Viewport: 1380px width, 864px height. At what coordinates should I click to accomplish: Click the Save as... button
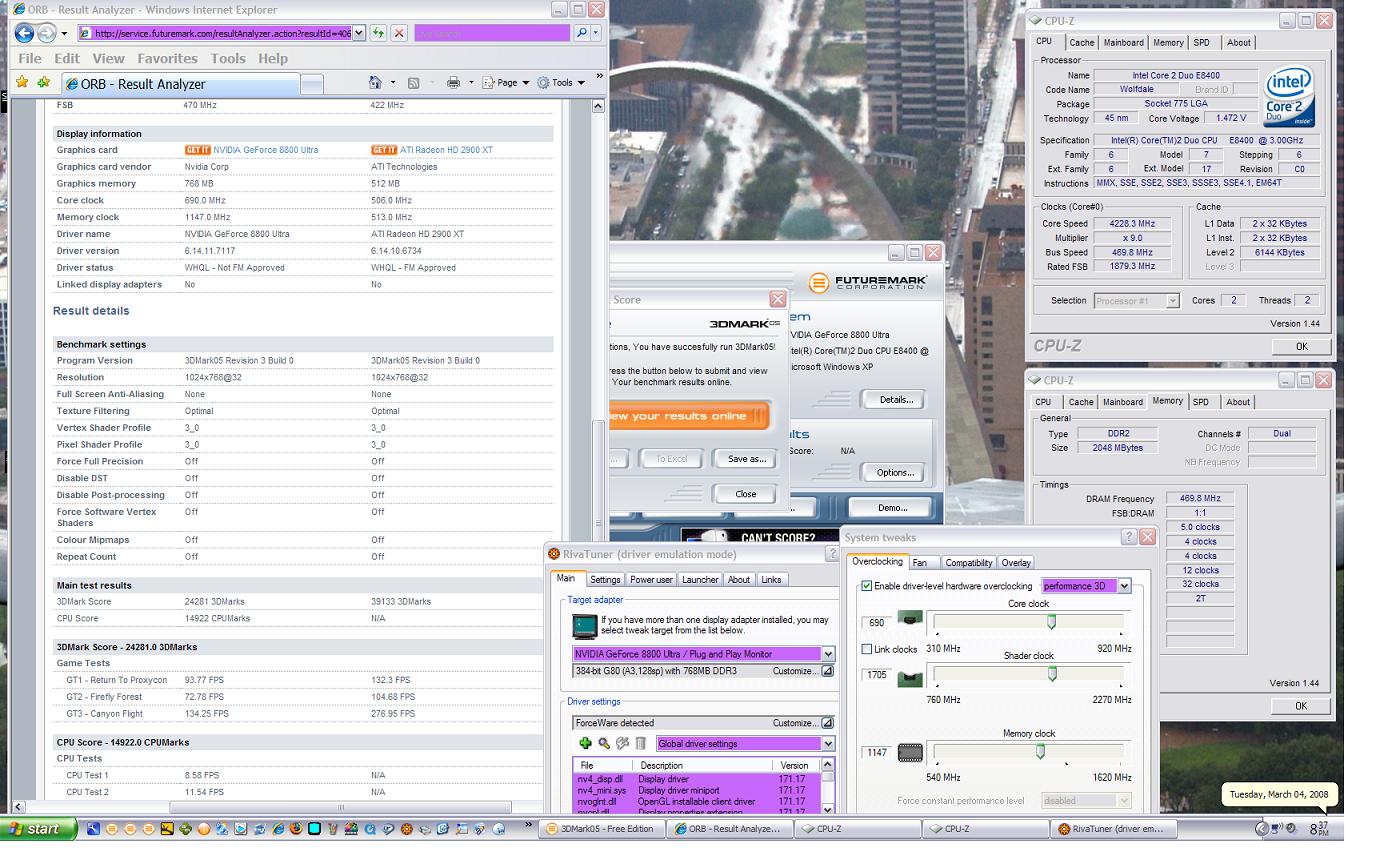coord(746,459)
